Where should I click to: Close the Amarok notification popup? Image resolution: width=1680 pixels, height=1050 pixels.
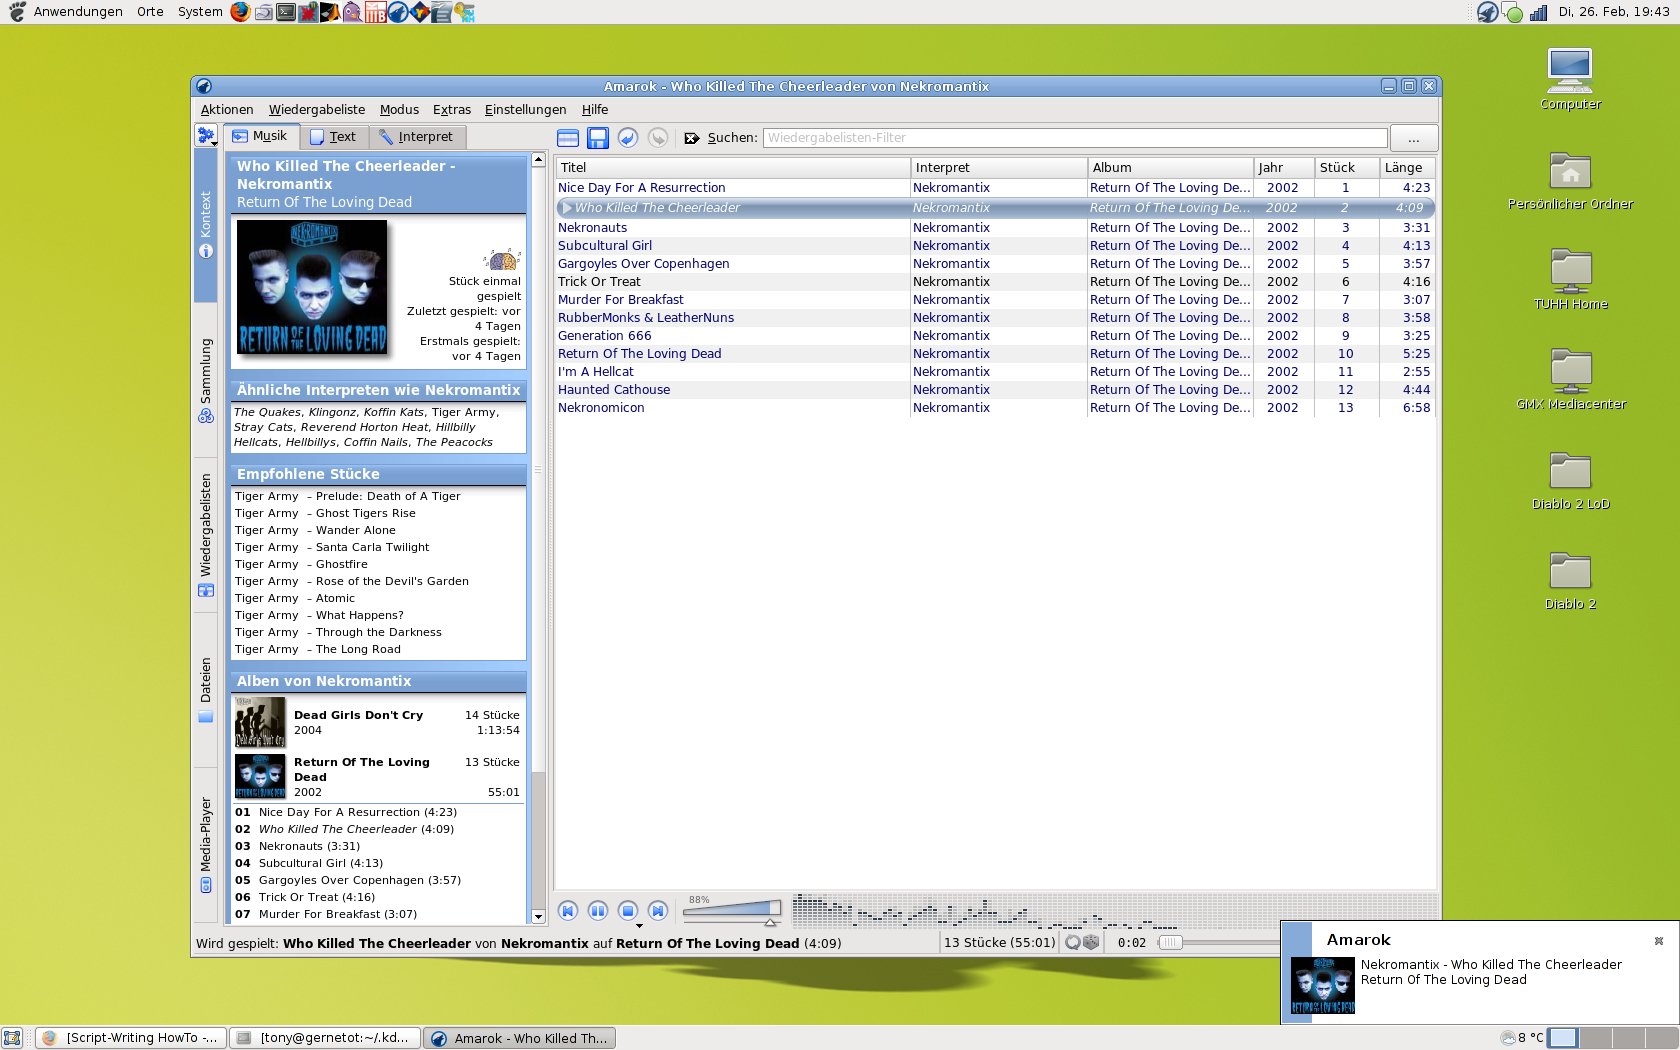(x=1659, y=941)
